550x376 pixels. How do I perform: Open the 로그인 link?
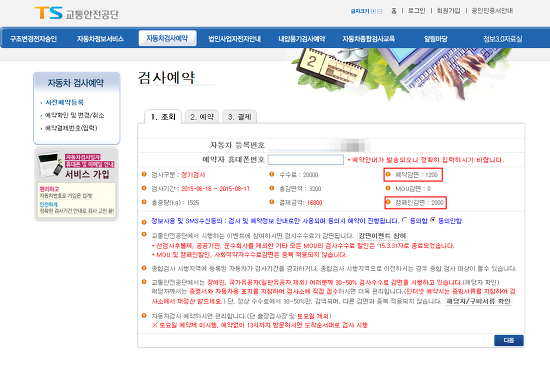[416, 11]
